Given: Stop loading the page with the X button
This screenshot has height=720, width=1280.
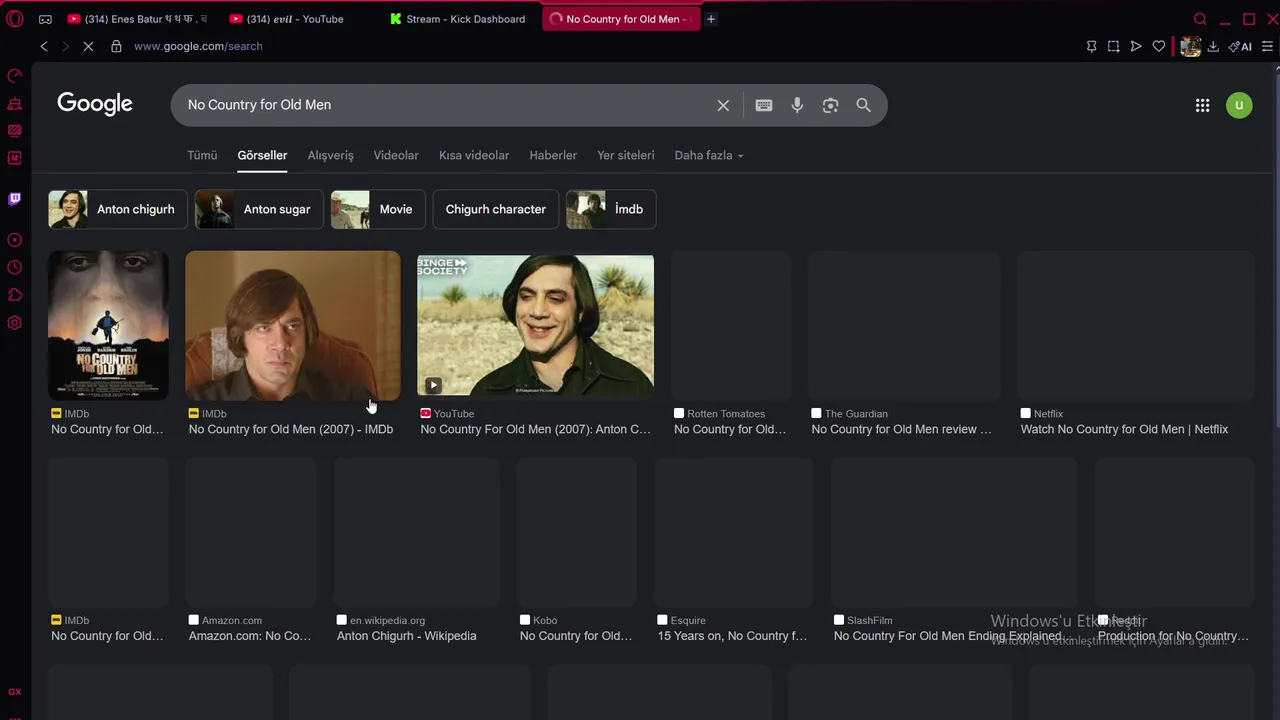Looking at the screenshot, I should [x=88, y=46].
